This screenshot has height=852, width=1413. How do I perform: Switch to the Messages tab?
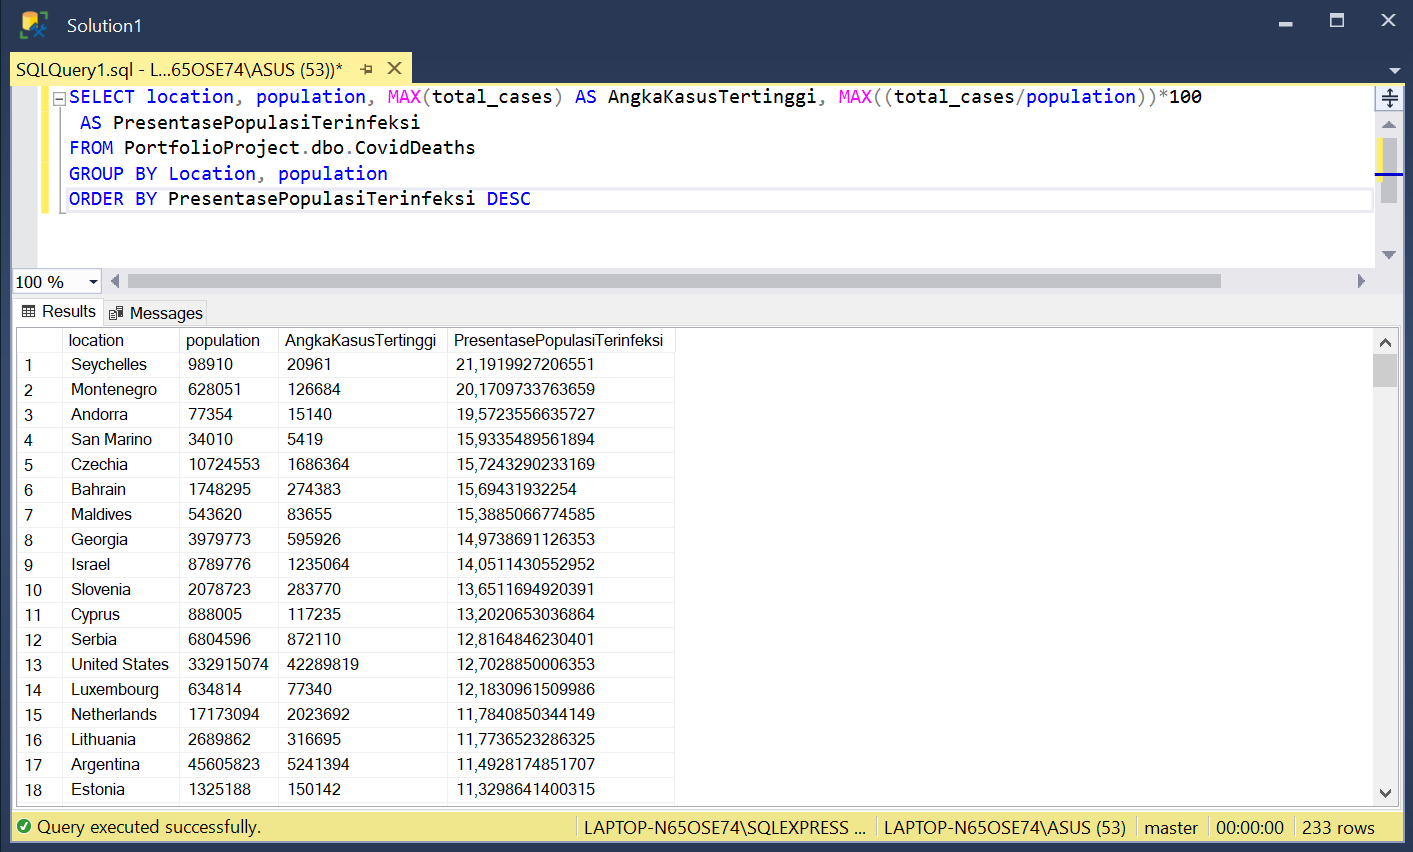click(164, 313)
